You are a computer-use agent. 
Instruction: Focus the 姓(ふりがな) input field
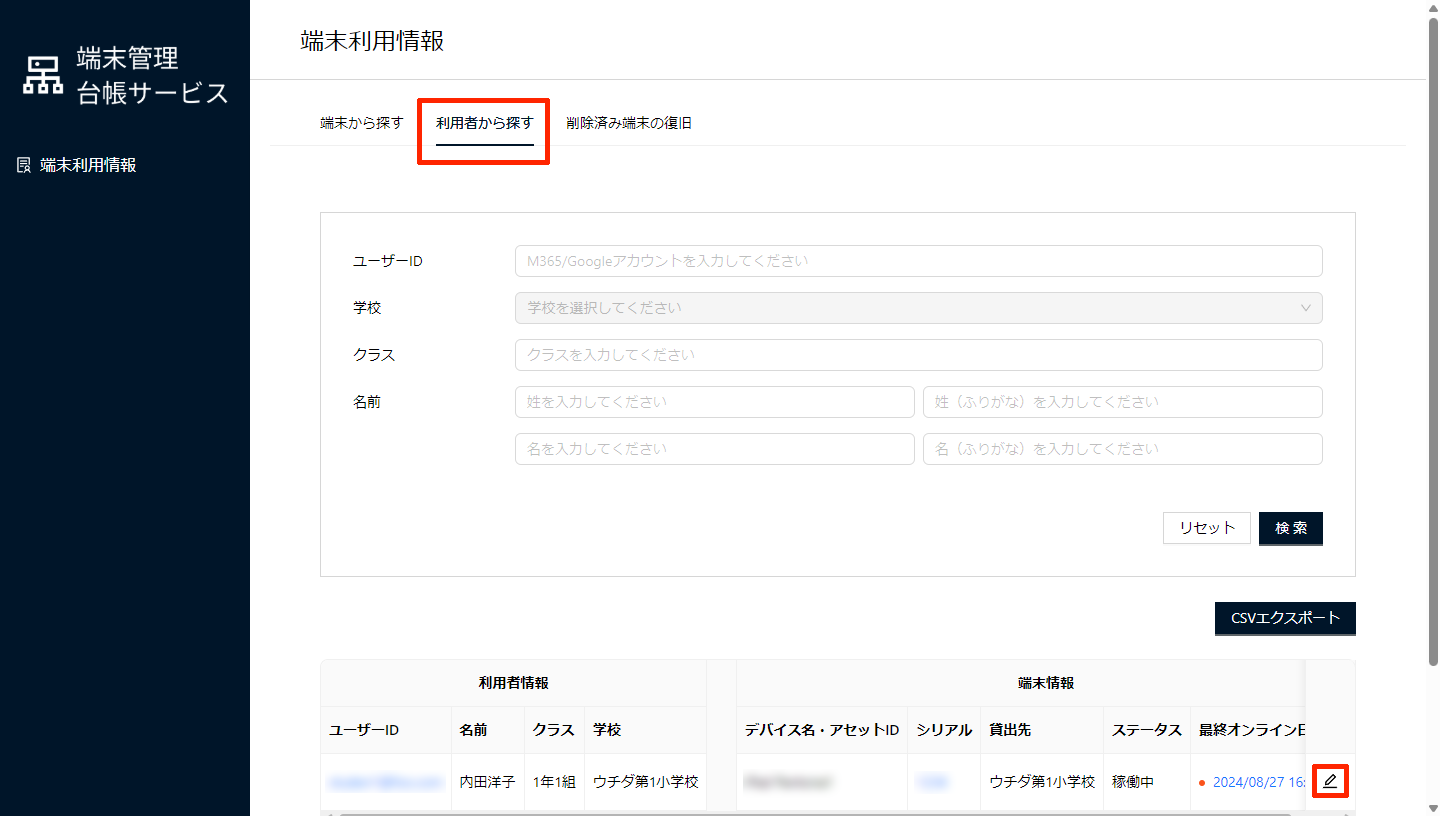1122,402
